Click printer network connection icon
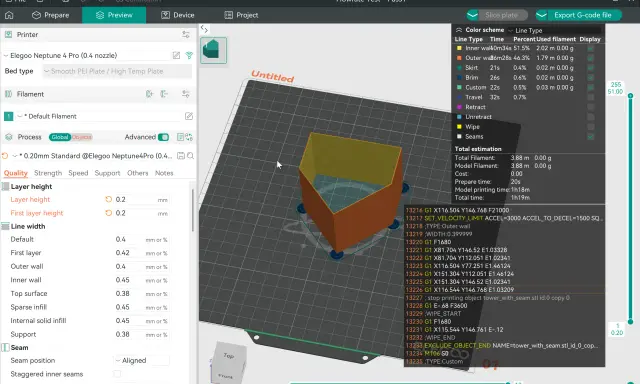Viewport: 640px width, 384px height. (x=189, y=55)
